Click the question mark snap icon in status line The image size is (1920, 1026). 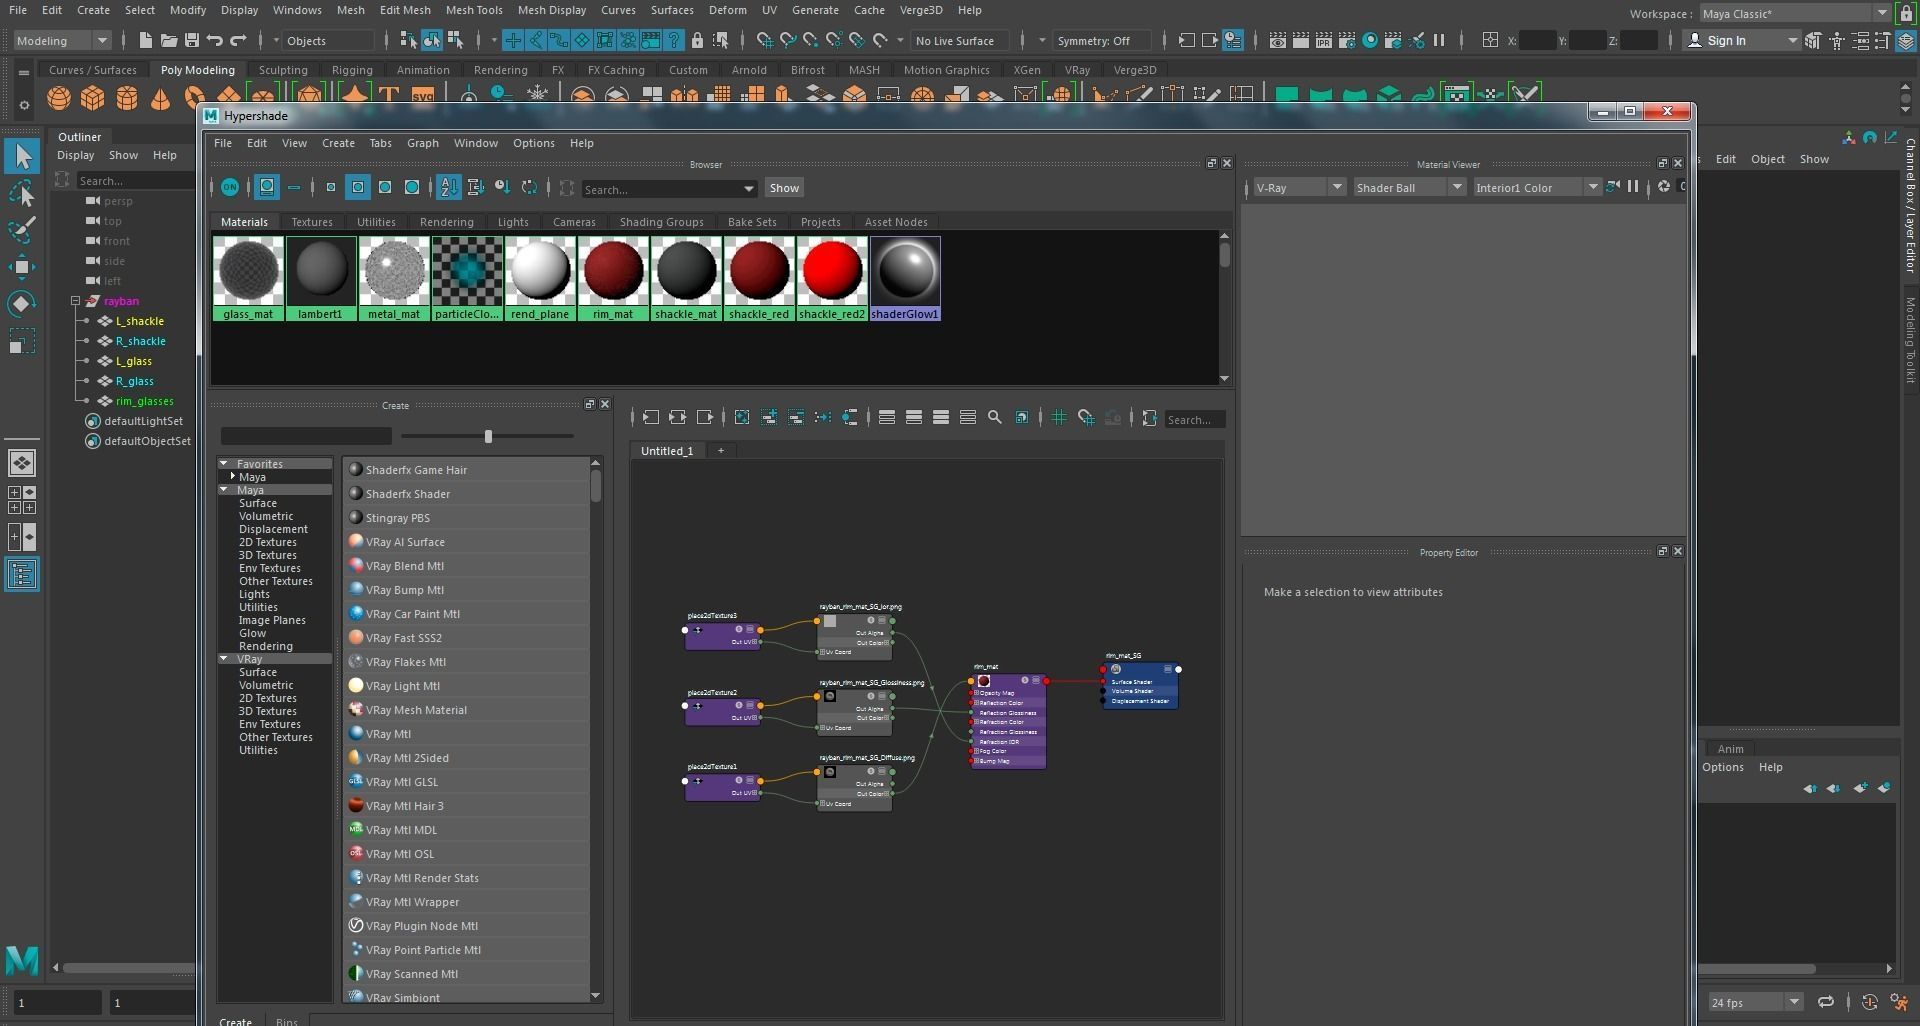674,40
